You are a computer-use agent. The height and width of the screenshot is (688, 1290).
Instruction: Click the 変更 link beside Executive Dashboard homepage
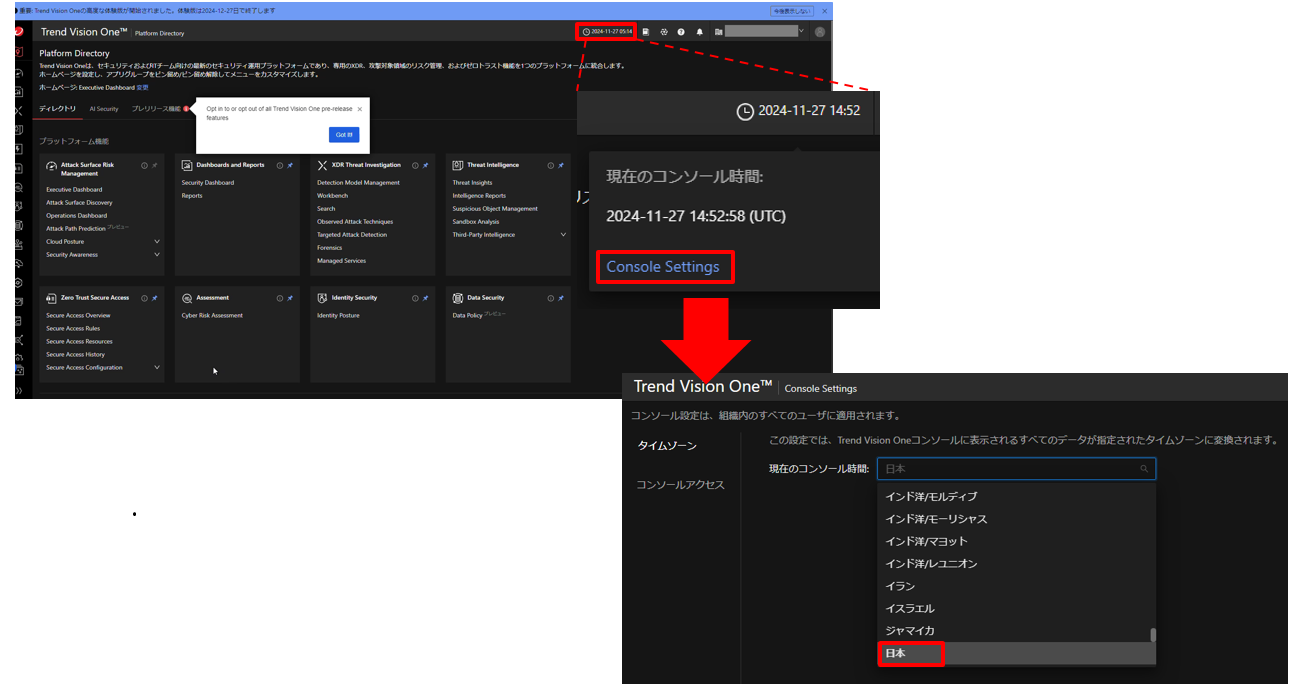[142, 87]
